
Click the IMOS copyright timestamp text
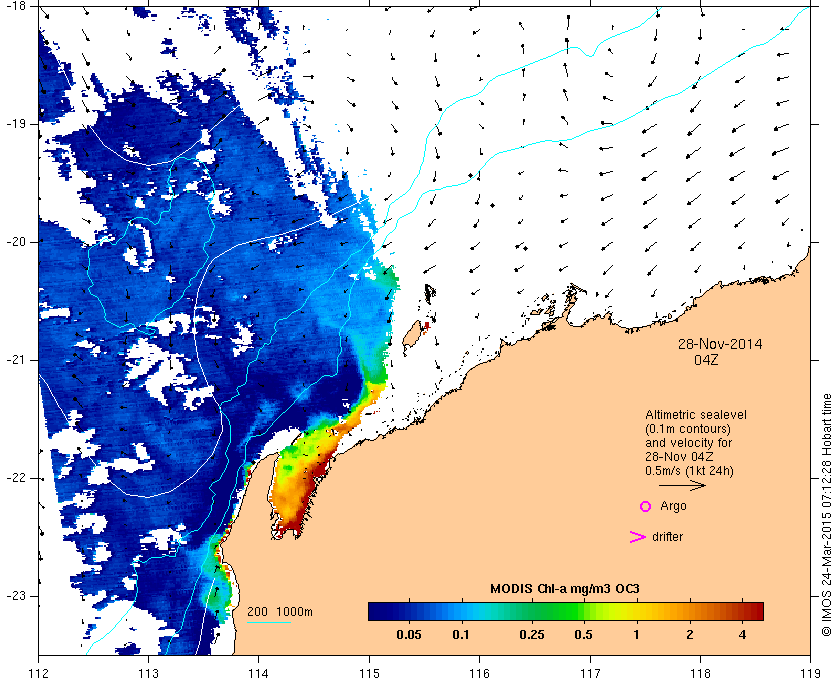pyautogui.click(x=827, y=514)
